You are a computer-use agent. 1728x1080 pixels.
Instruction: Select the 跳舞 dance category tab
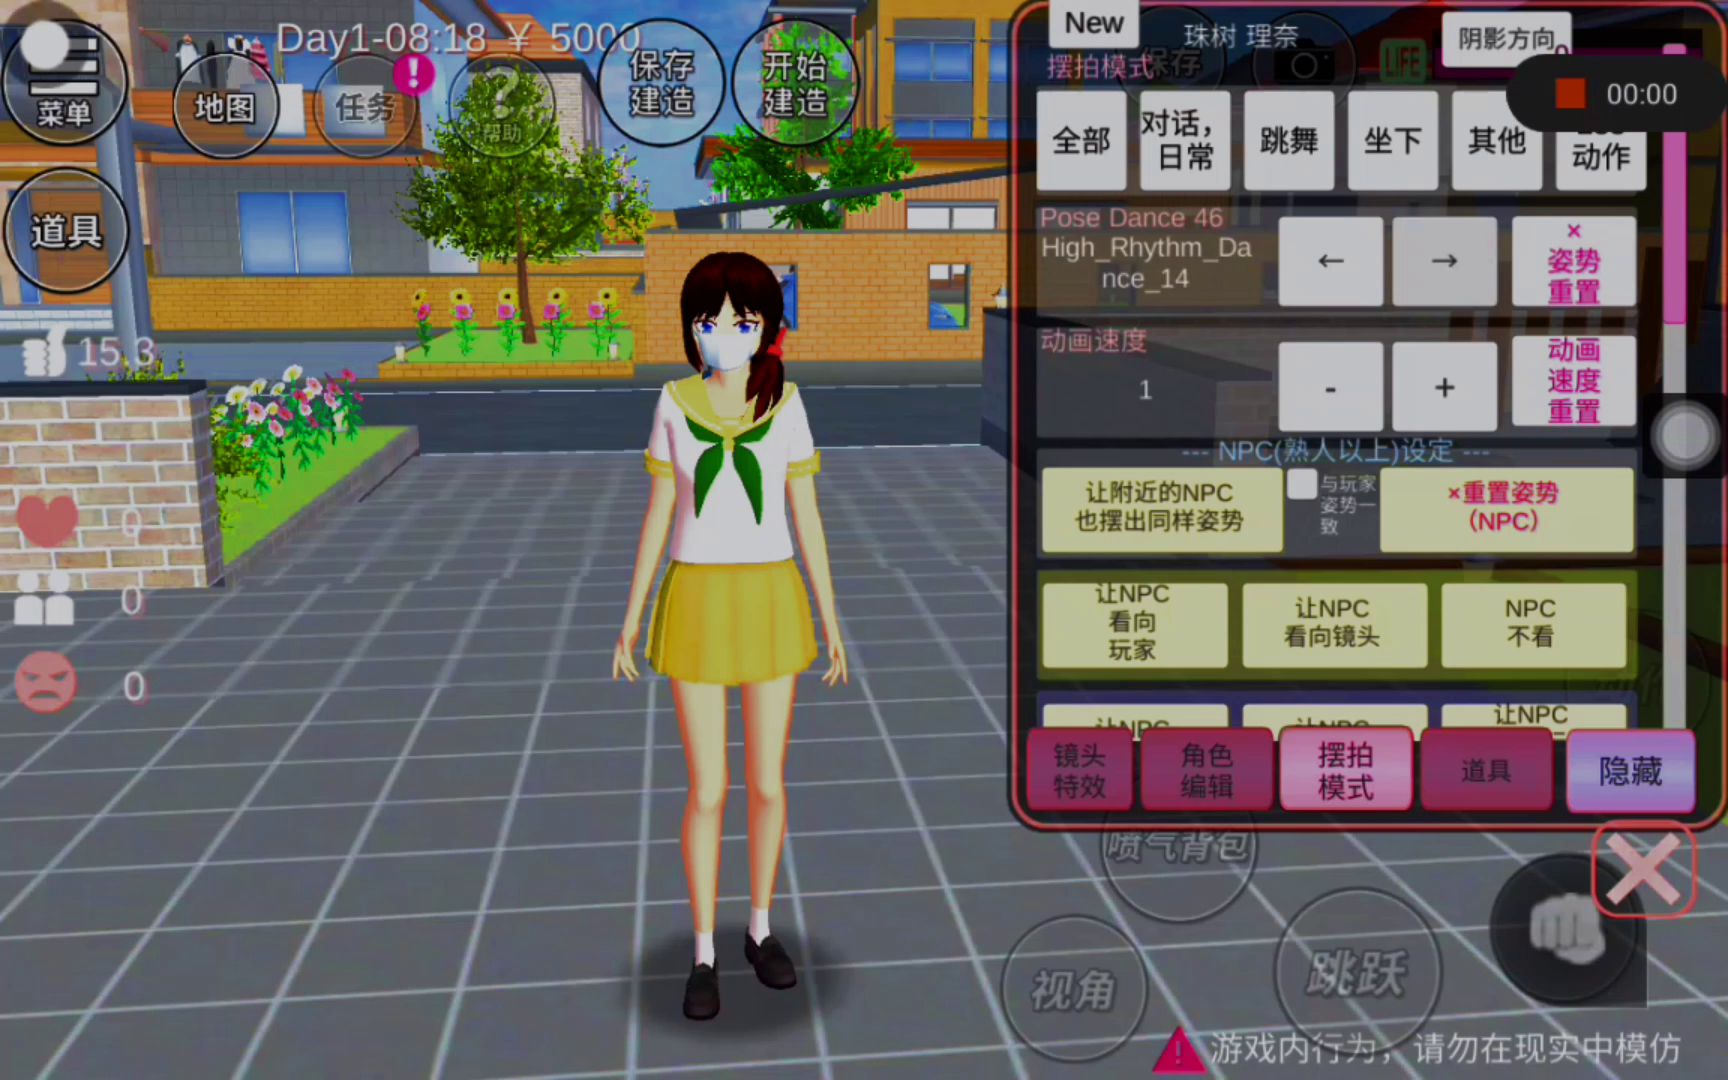coord(1289,141)
